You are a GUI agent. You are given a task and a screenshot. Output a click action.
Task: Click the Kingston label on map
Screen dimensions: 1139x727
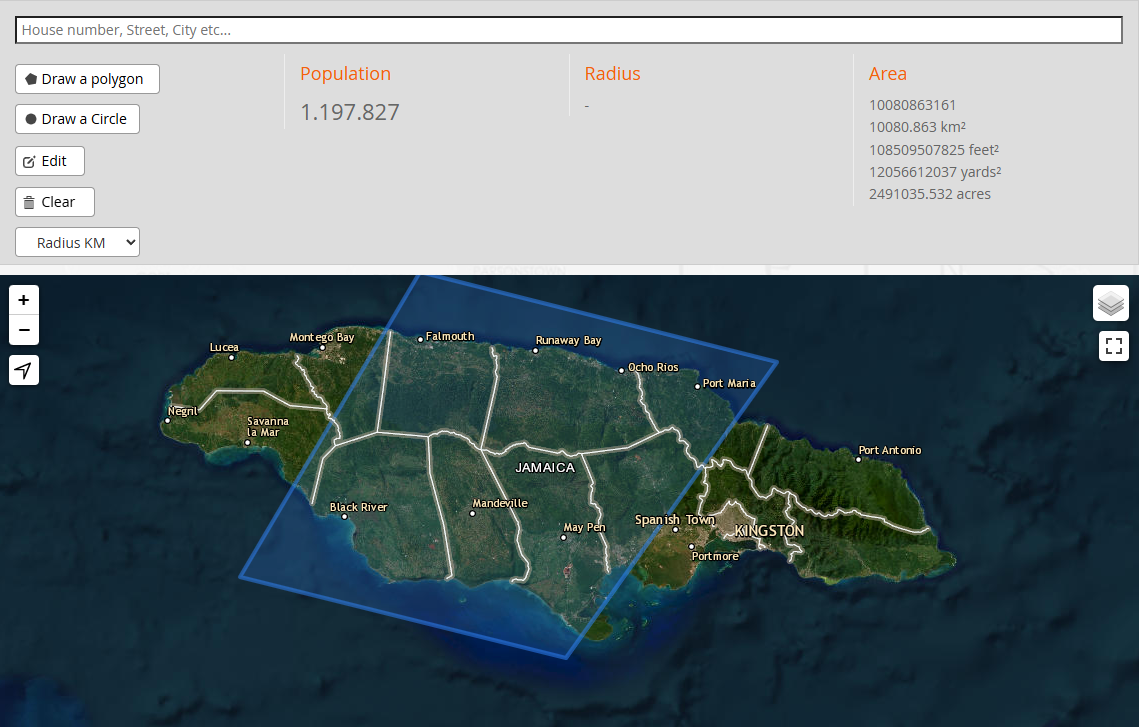point(769,531)
